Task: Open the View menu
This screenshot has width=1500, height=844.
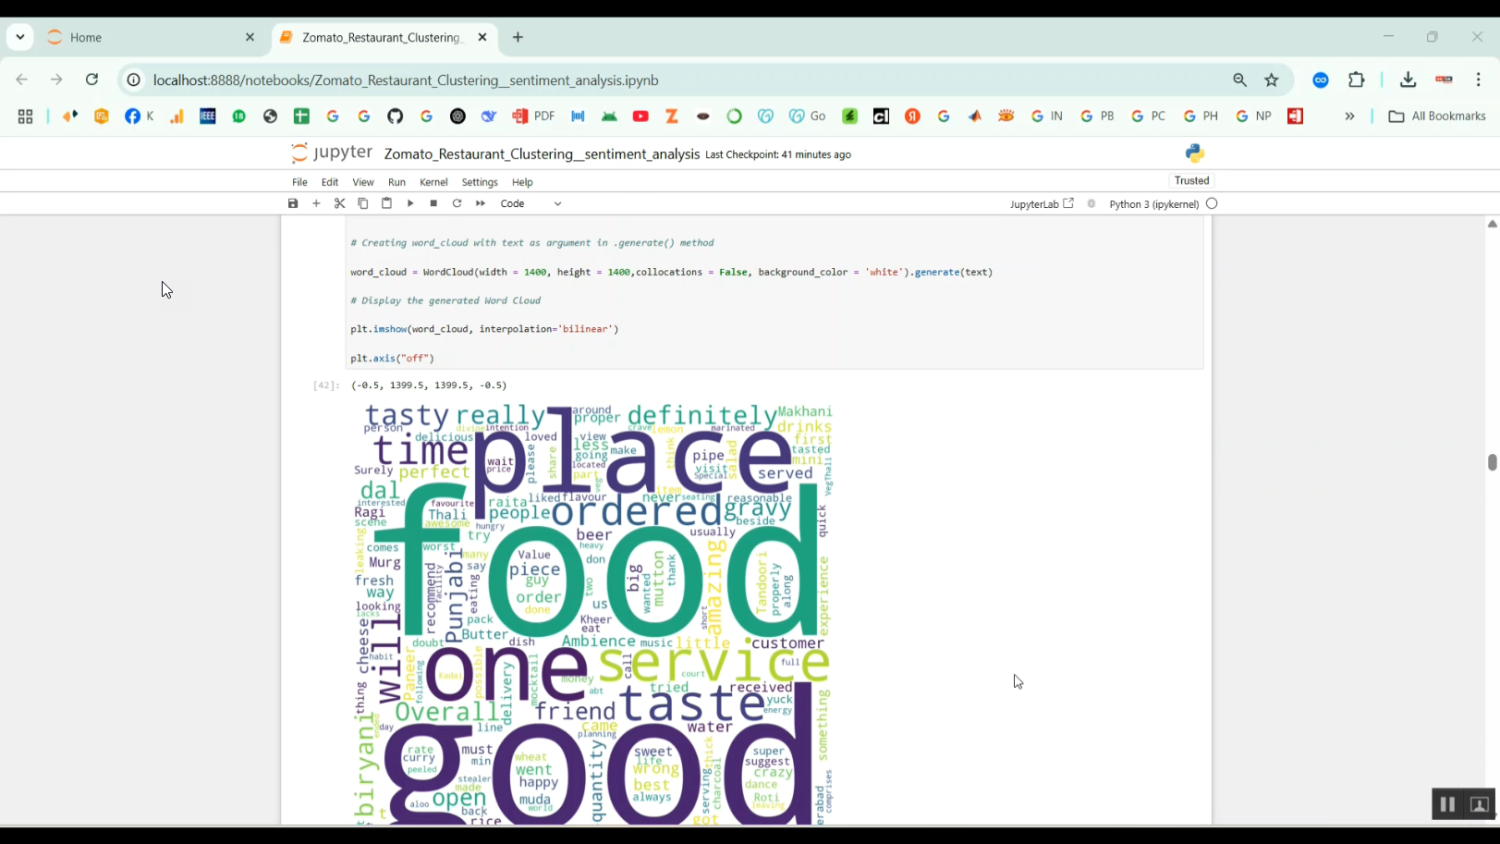Action: tap(363, 182)
